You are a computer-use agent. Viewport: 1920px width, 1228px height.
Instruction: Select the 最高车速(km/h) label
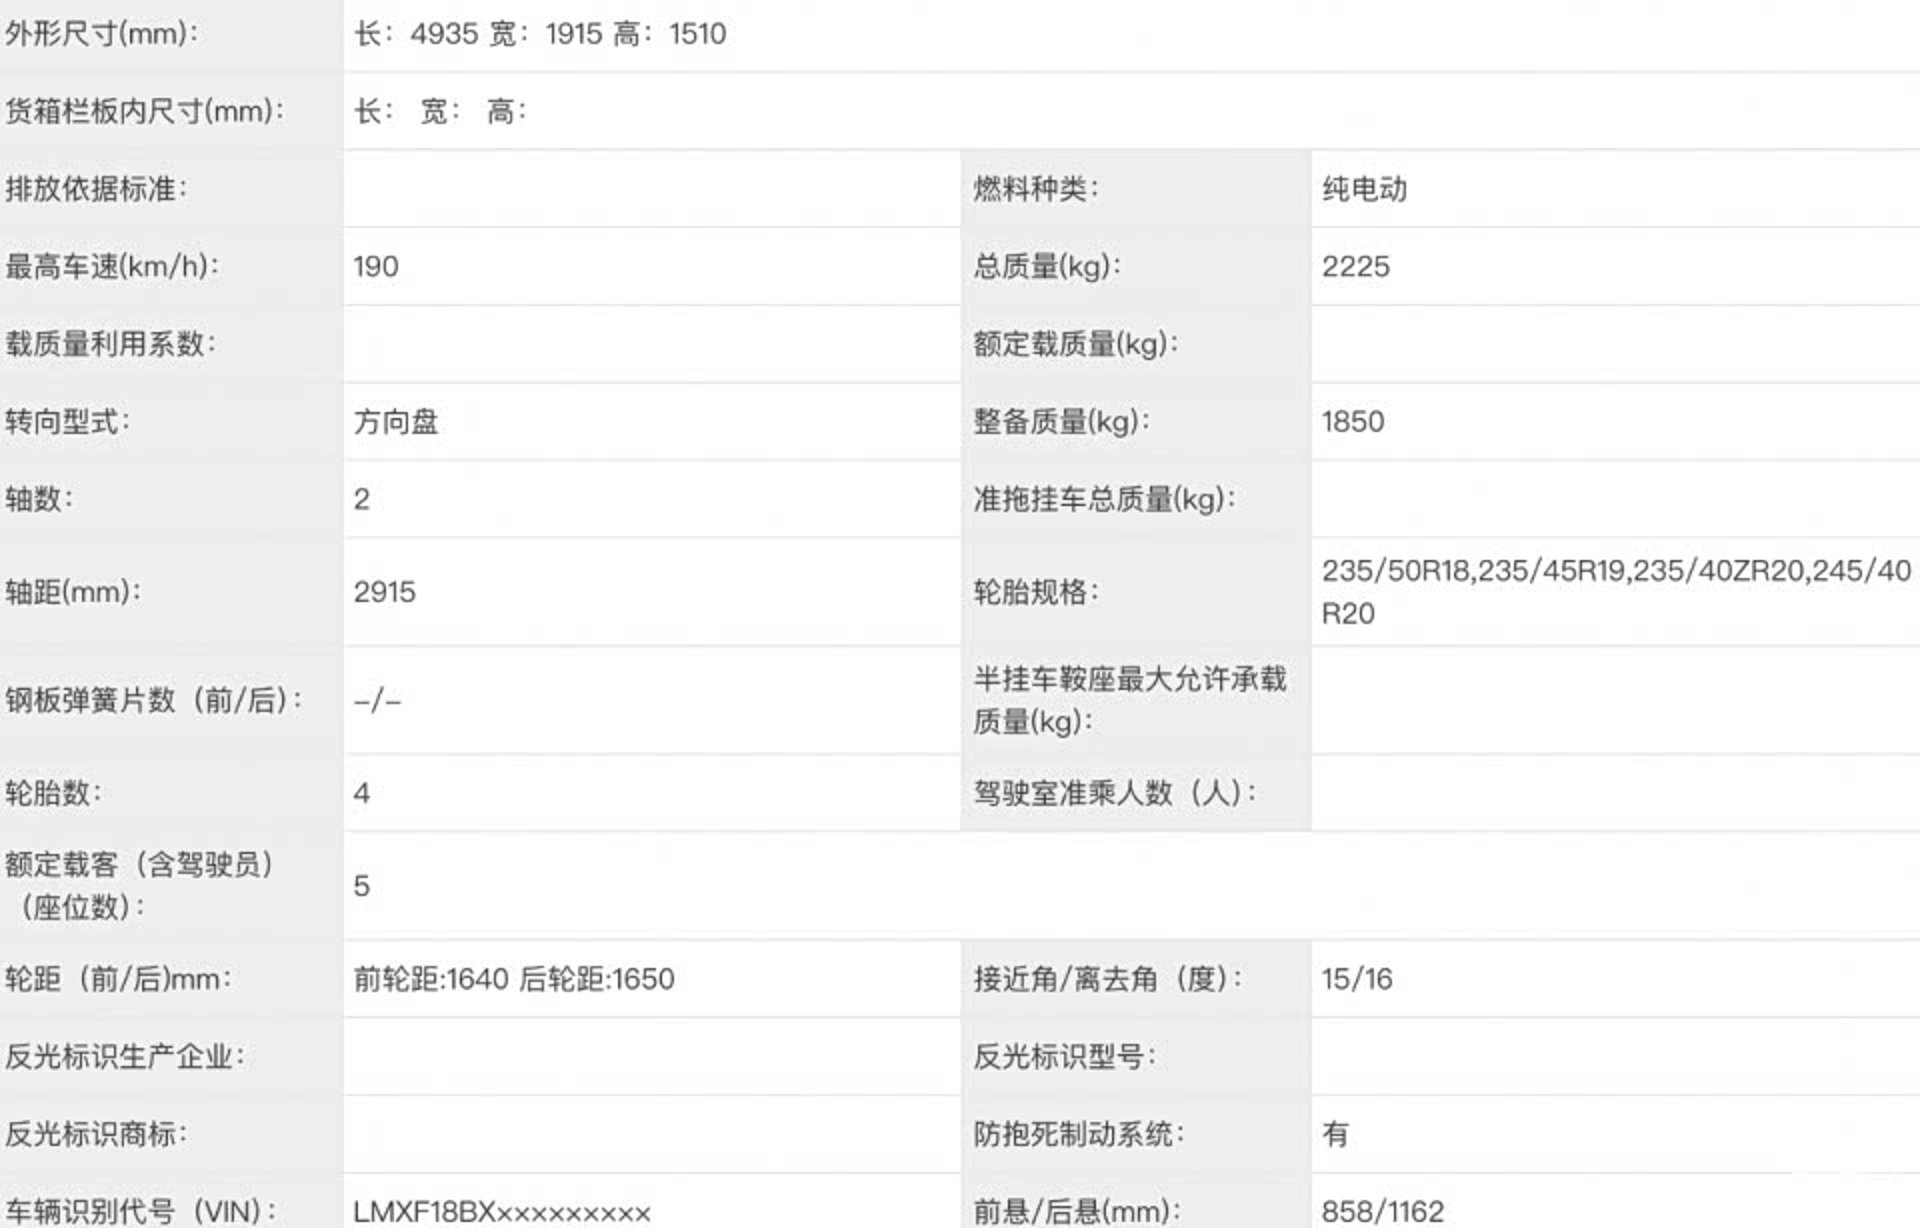coord(112,267)
